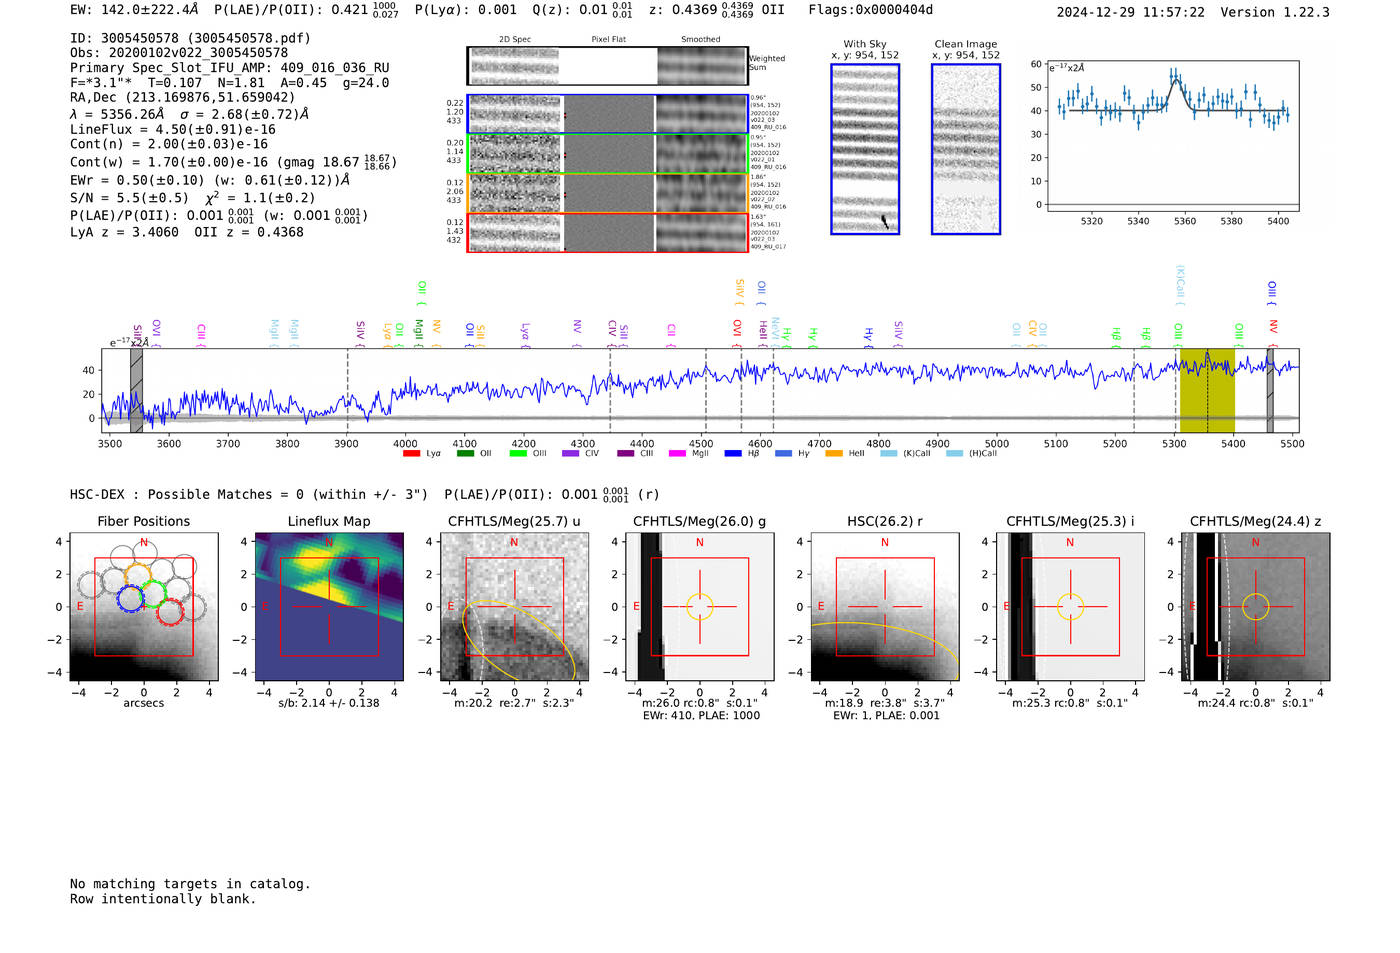Click the detection ID 3005450578 text
Image resolution: width=1400 pixels, height=953 pixels.
[x=190, y=38]
